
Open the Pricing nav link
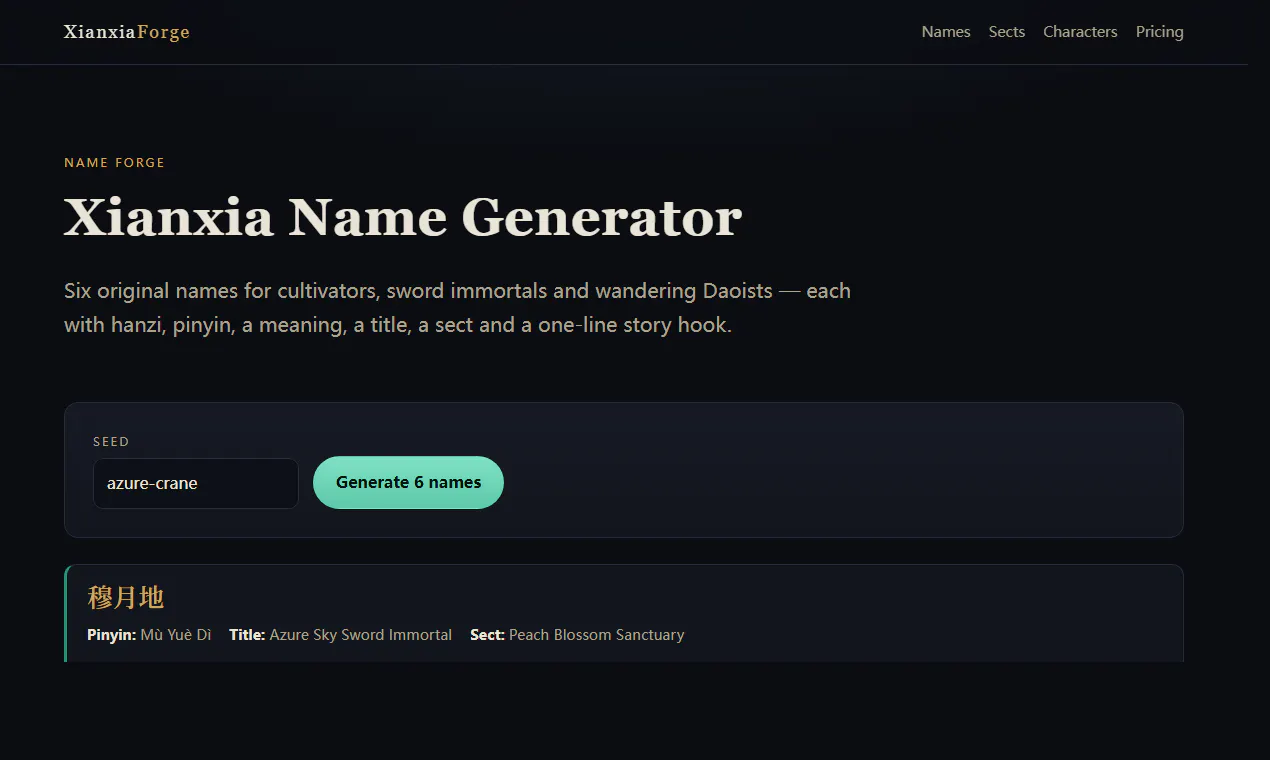pos(1159,32)
